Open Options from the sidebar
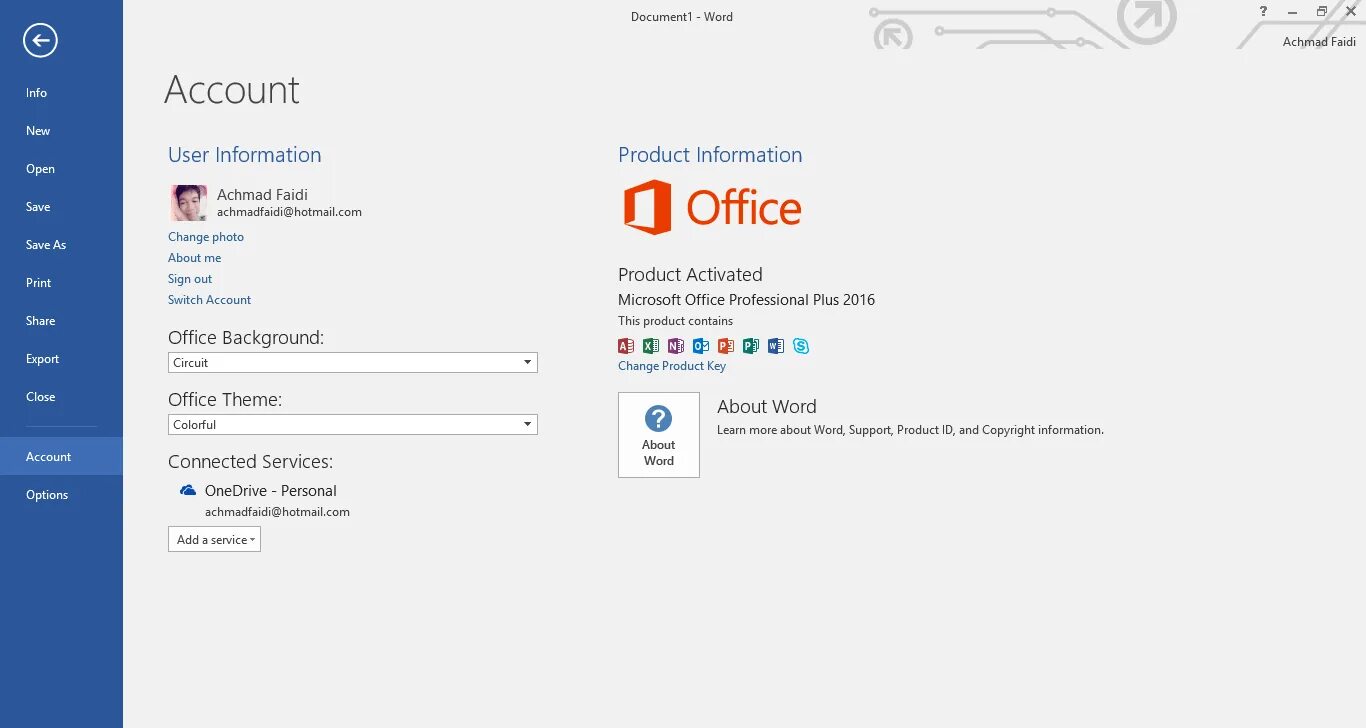Viewport: 1366px width, 728px height. [x=61, y=495]
